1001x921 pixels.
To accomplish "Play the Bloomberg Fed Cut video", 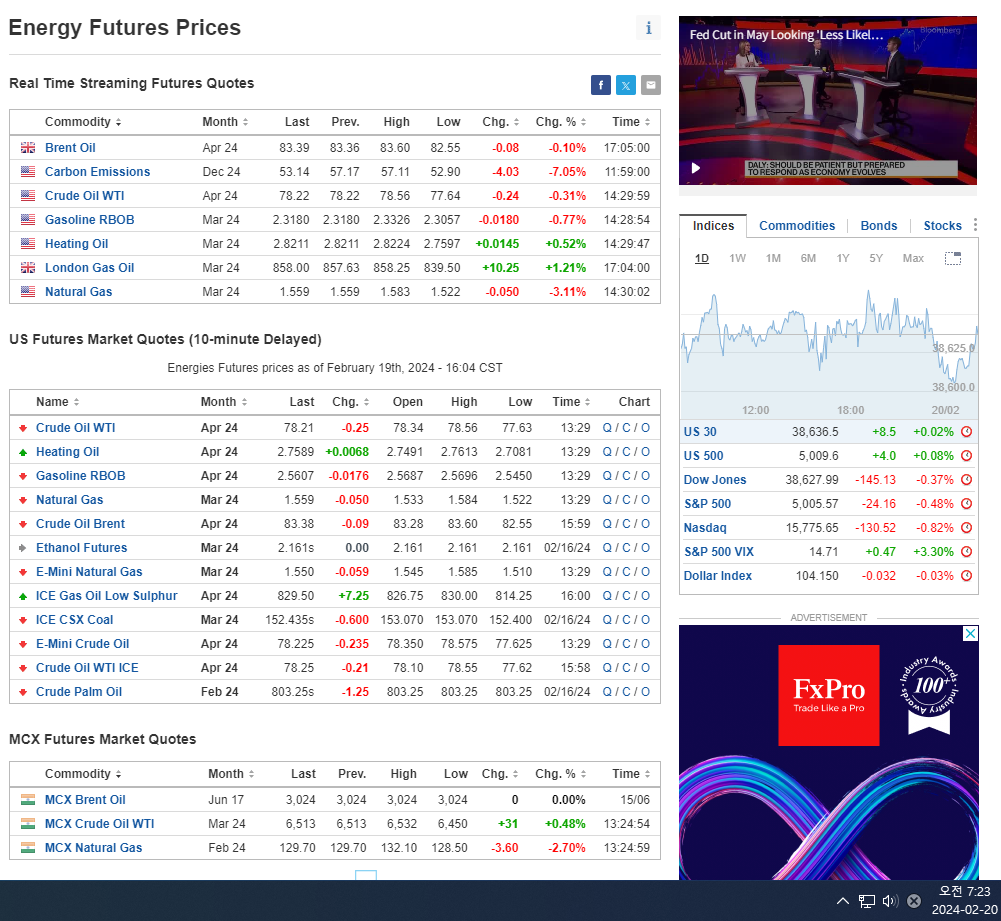I will pos(696,168).
